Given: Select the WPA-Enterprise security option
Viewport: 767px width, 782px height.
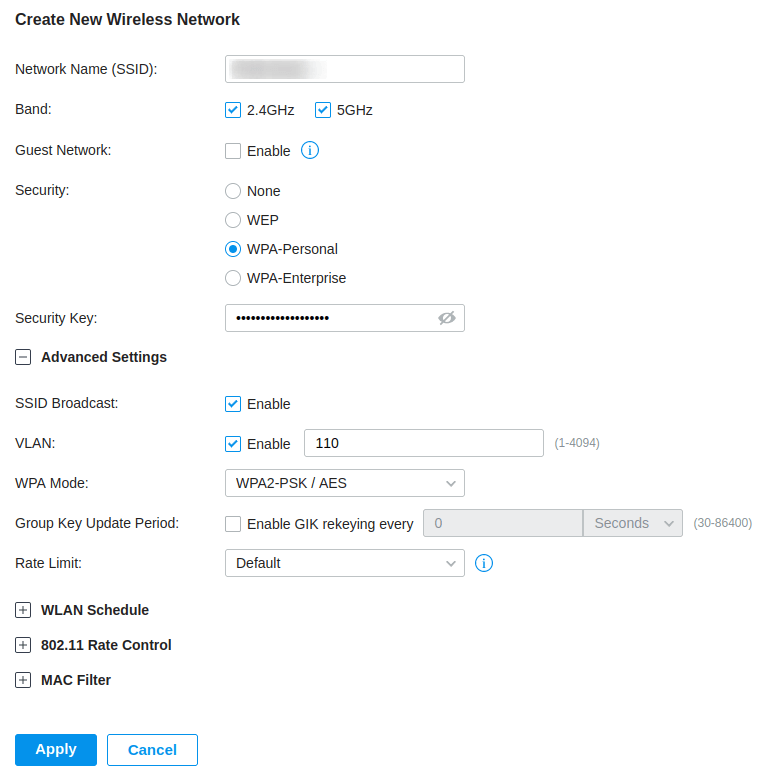Looking at the screenshot, I should (233, 278).
